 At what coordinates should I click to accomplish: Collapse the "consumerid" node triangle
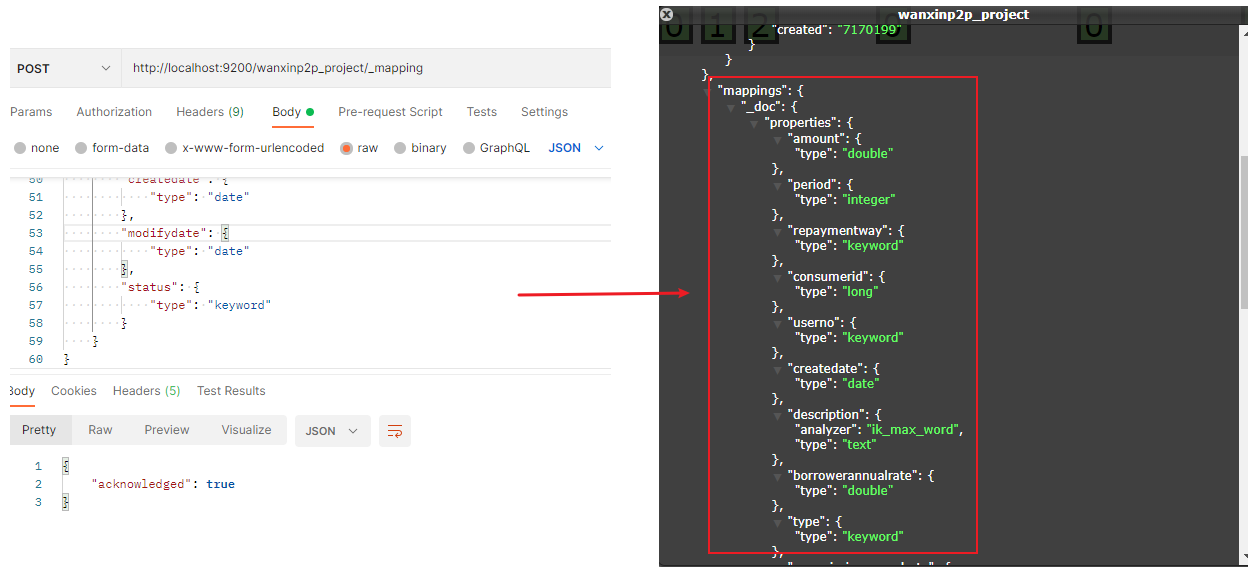point(778,277)
